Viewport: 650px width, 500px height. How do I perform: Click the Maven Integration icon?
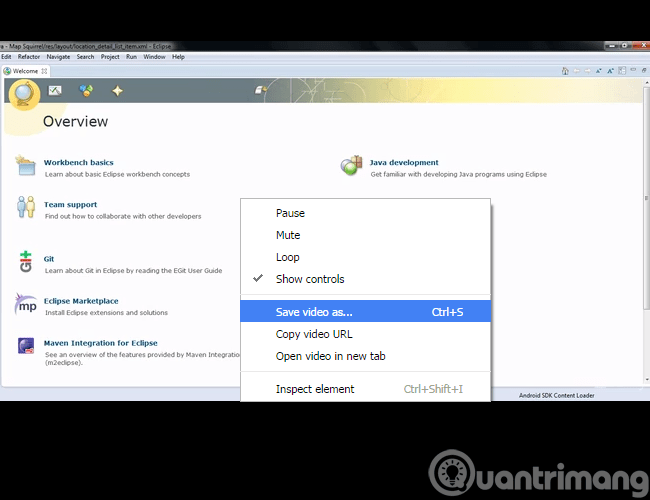[x=26, y=345]
